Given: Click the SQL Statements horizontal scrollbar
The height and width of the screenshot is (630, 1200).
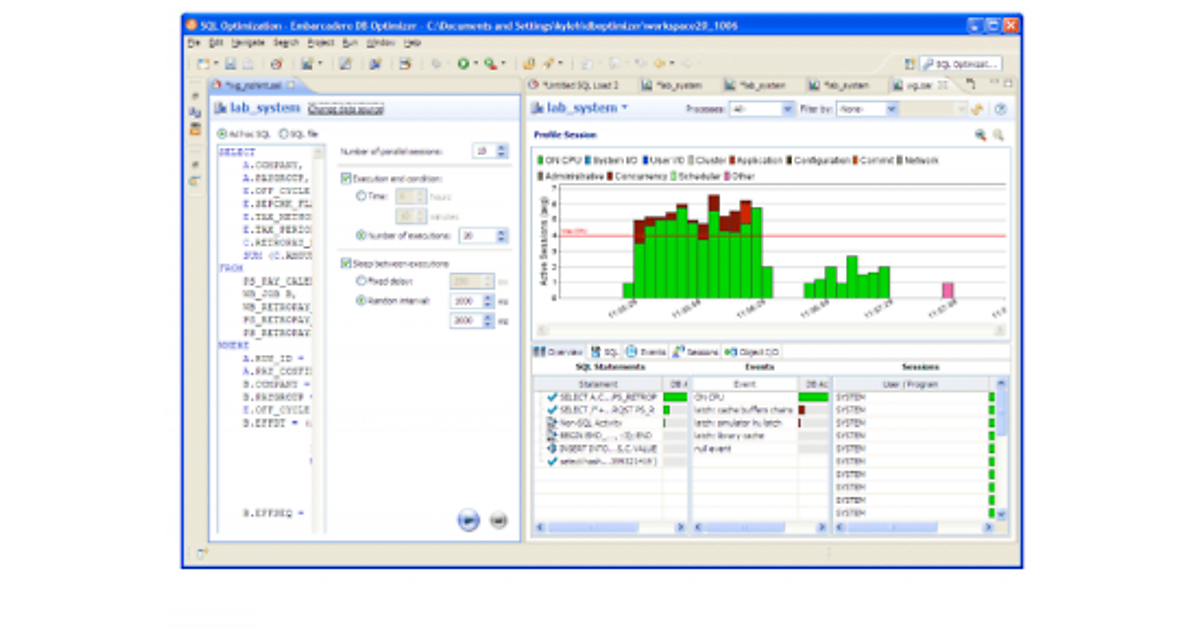Looking at the screenshot, I should (609, 526).
